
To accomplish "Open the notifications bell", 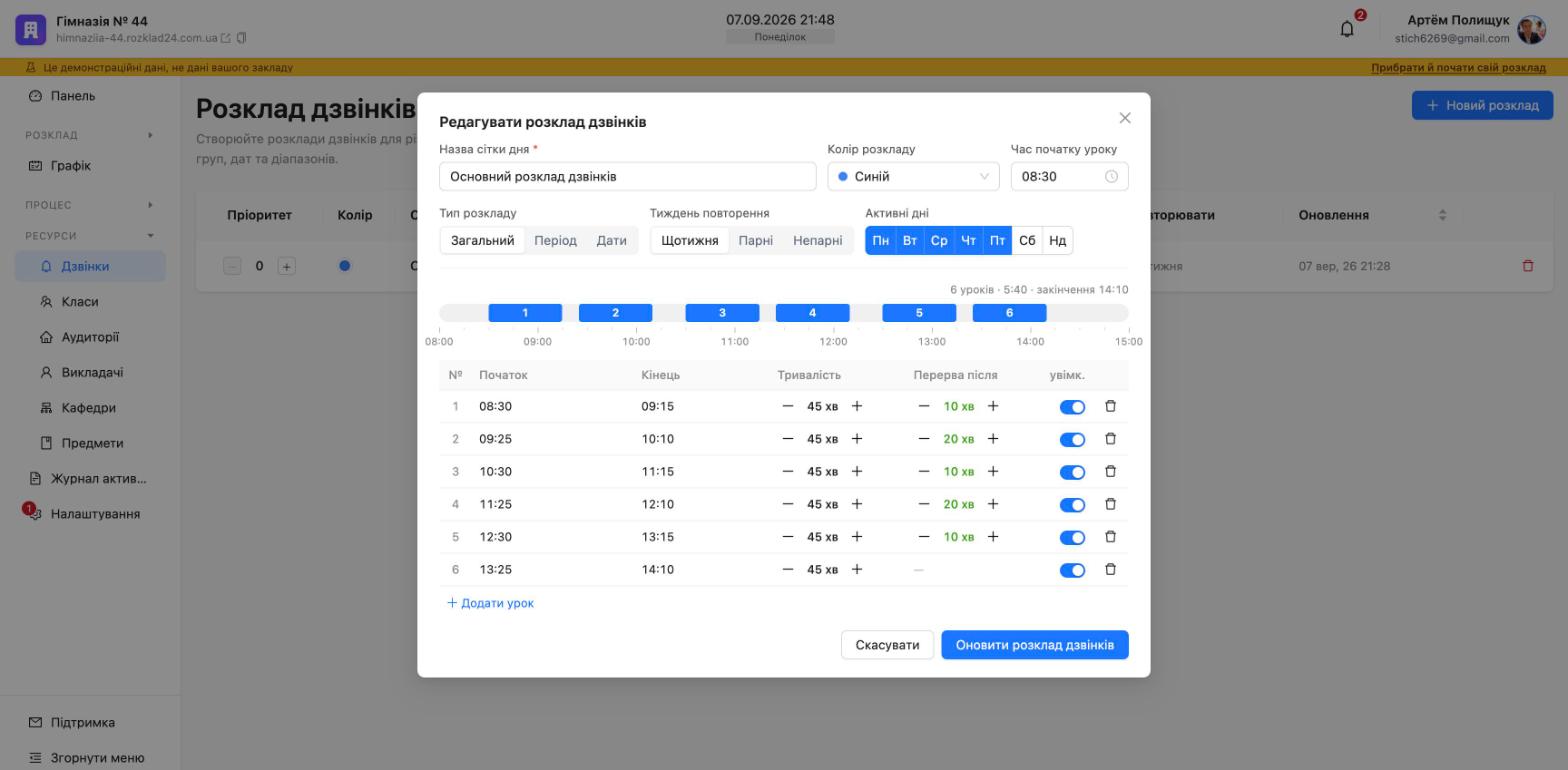I will coord(1347,29).
